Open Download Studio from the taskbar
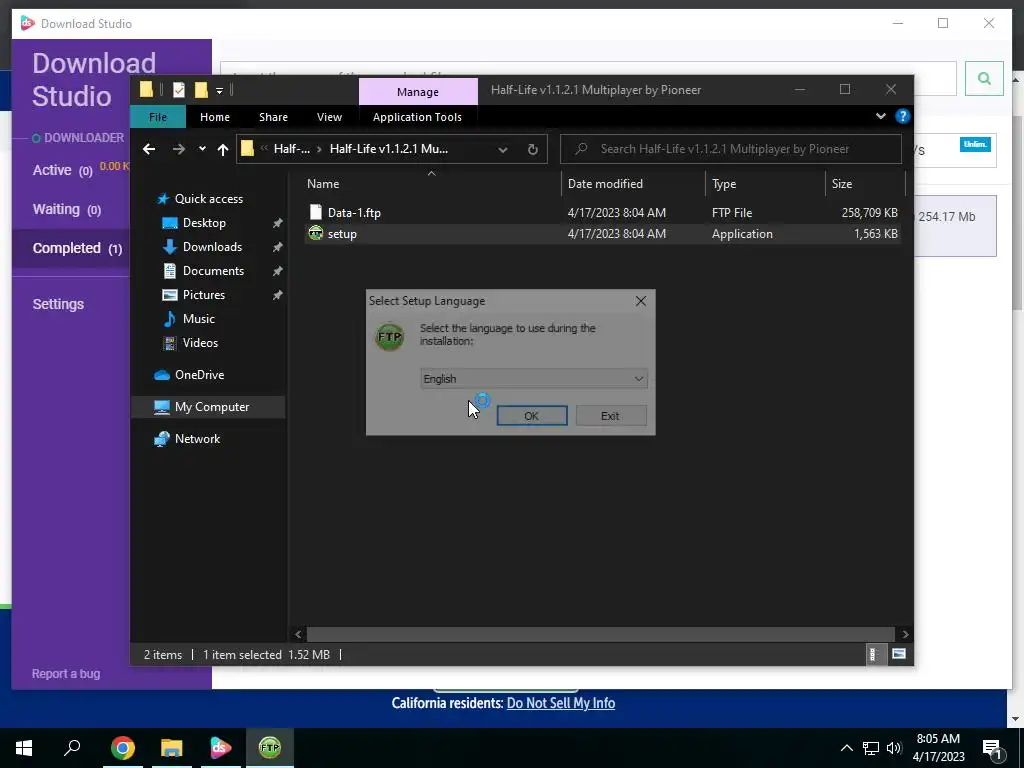1024x768 pixels. [221, 748]
